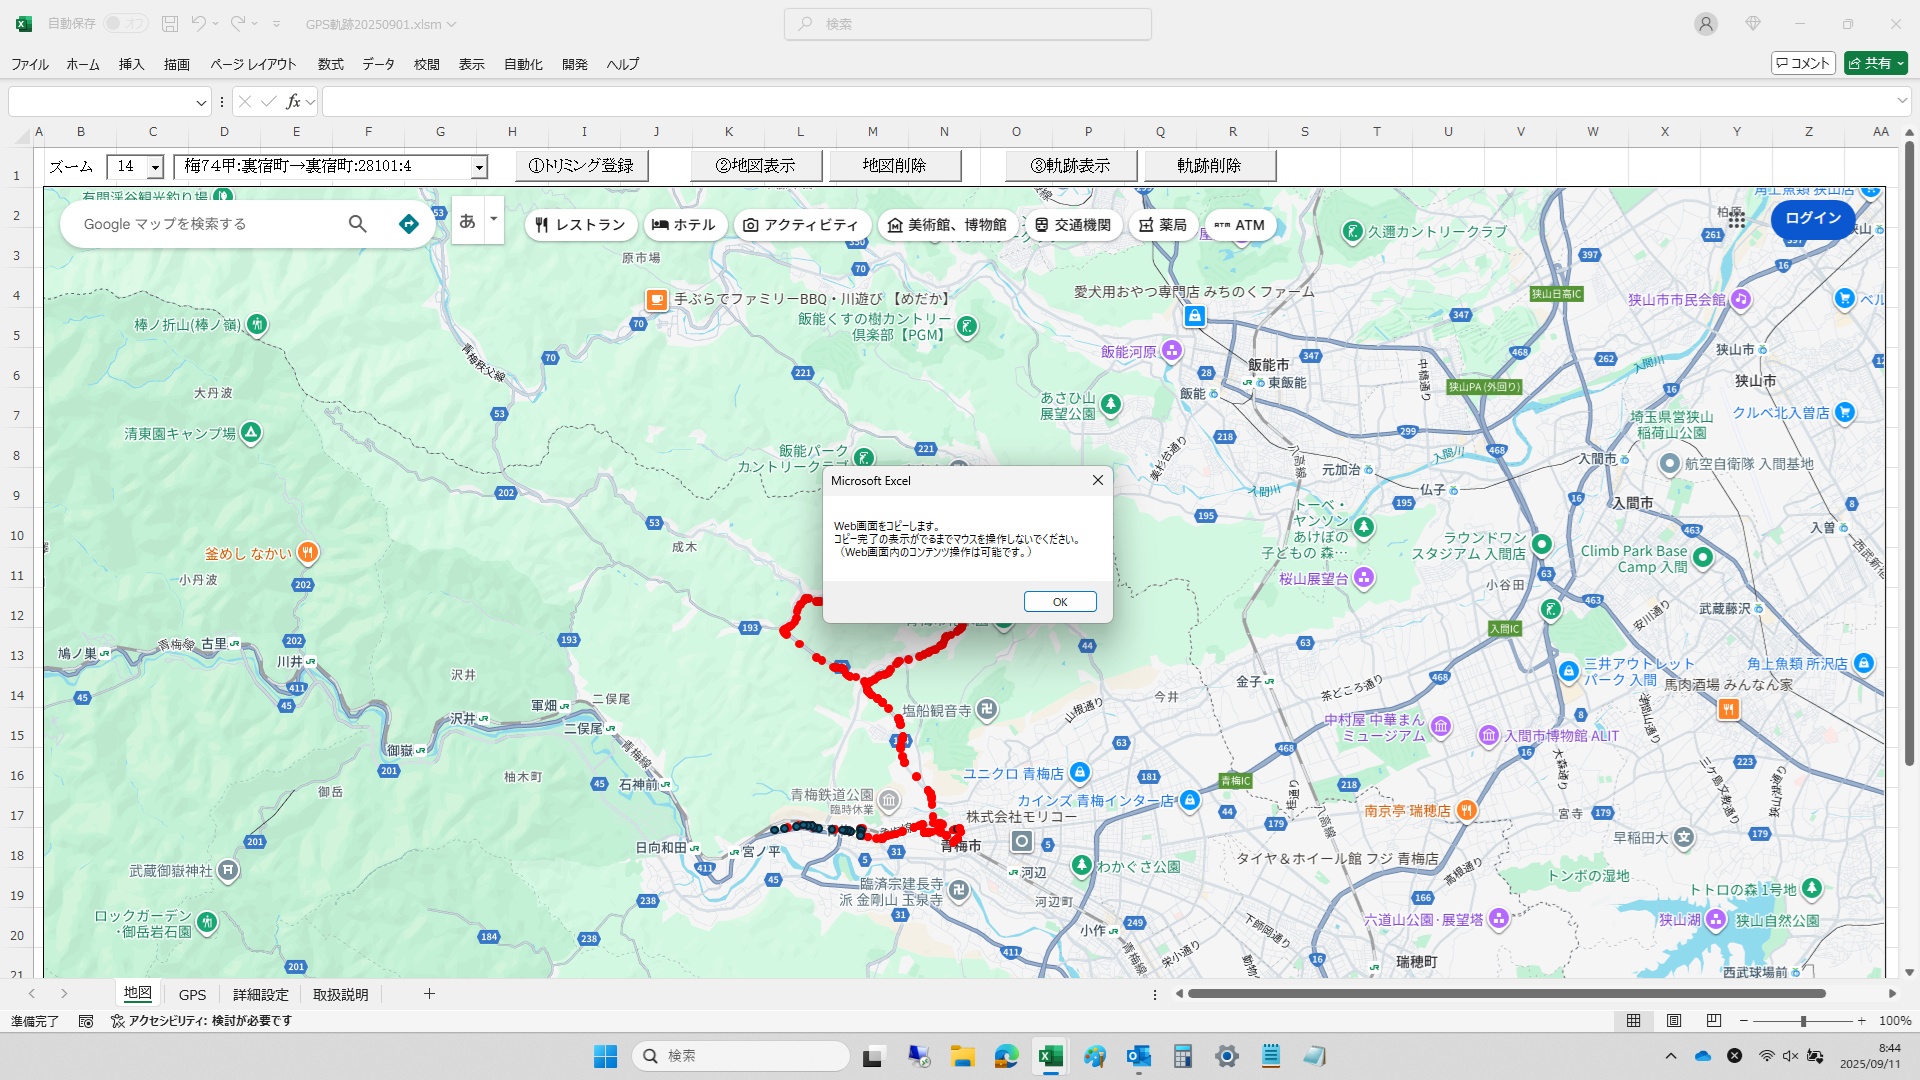This screenshot has height=1080, width=1920.
Task: Open Quick Access Toolbar customize dropdown
Action: [x=277, y=24]
